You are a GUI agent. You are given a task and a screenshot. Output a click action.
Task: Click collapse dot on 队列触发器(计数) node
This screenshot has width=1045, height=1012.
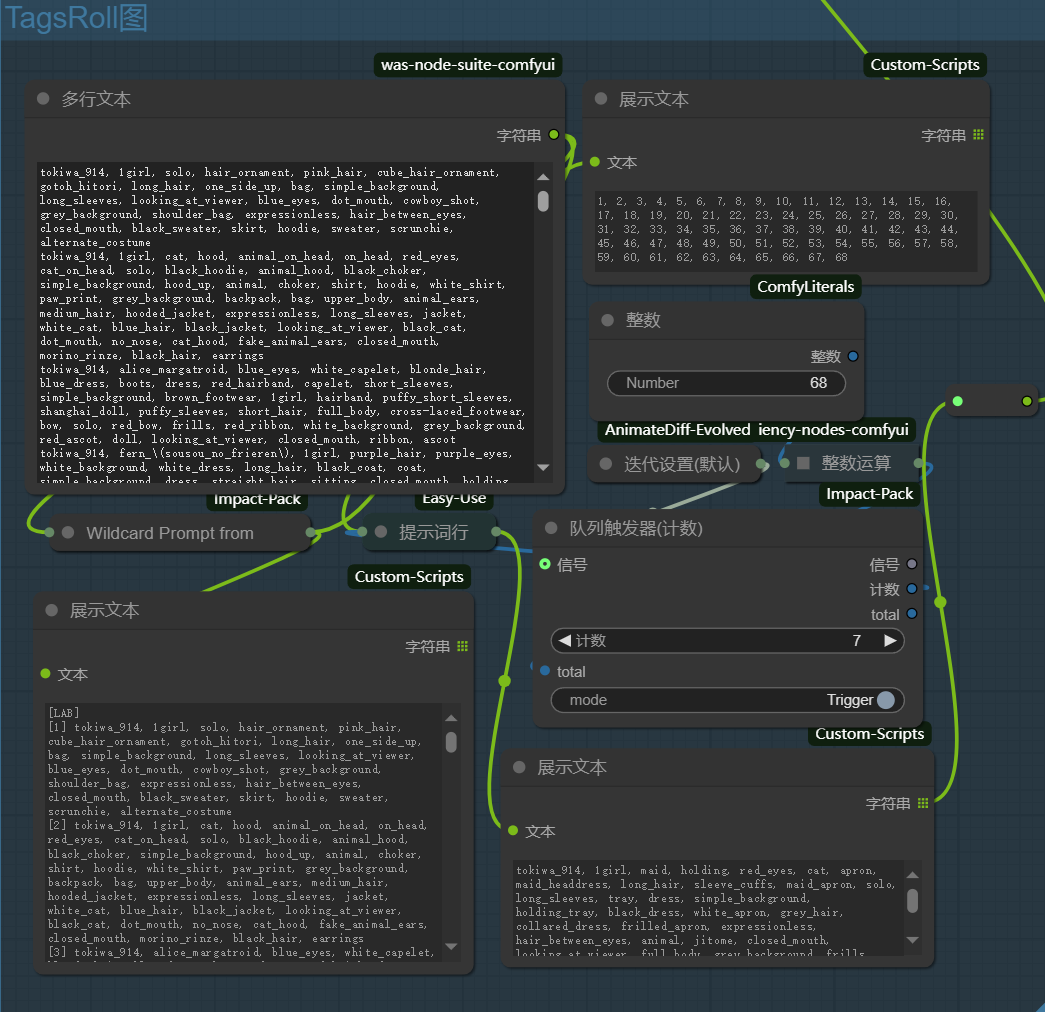(551, 528)
